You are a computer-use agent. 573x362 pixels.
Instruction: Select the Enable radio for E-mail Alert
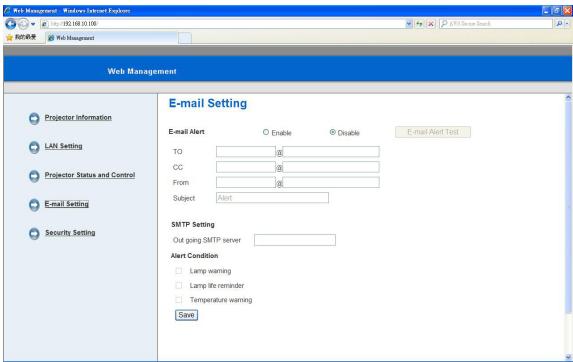266,132
